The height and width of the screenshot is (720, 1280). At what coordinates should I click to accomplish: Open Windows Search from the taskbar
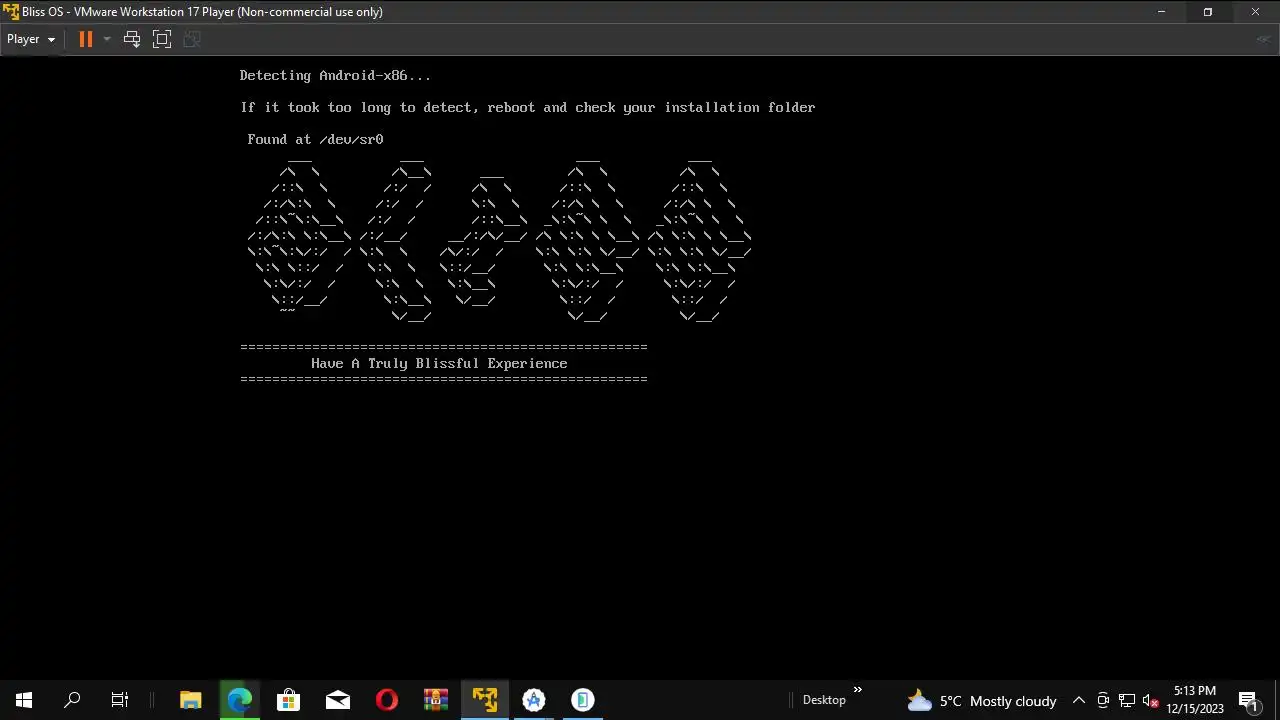(72, 700)
